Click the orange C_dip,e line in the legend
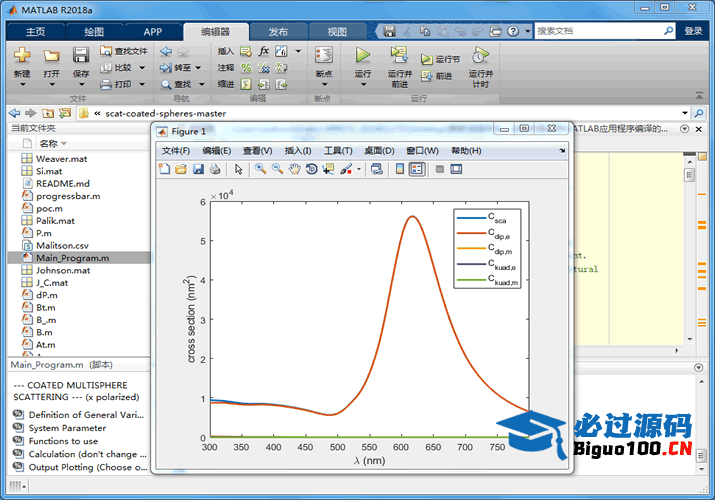Screen dimensions: 715x500 pyautogui.click(x=470, y=234)
